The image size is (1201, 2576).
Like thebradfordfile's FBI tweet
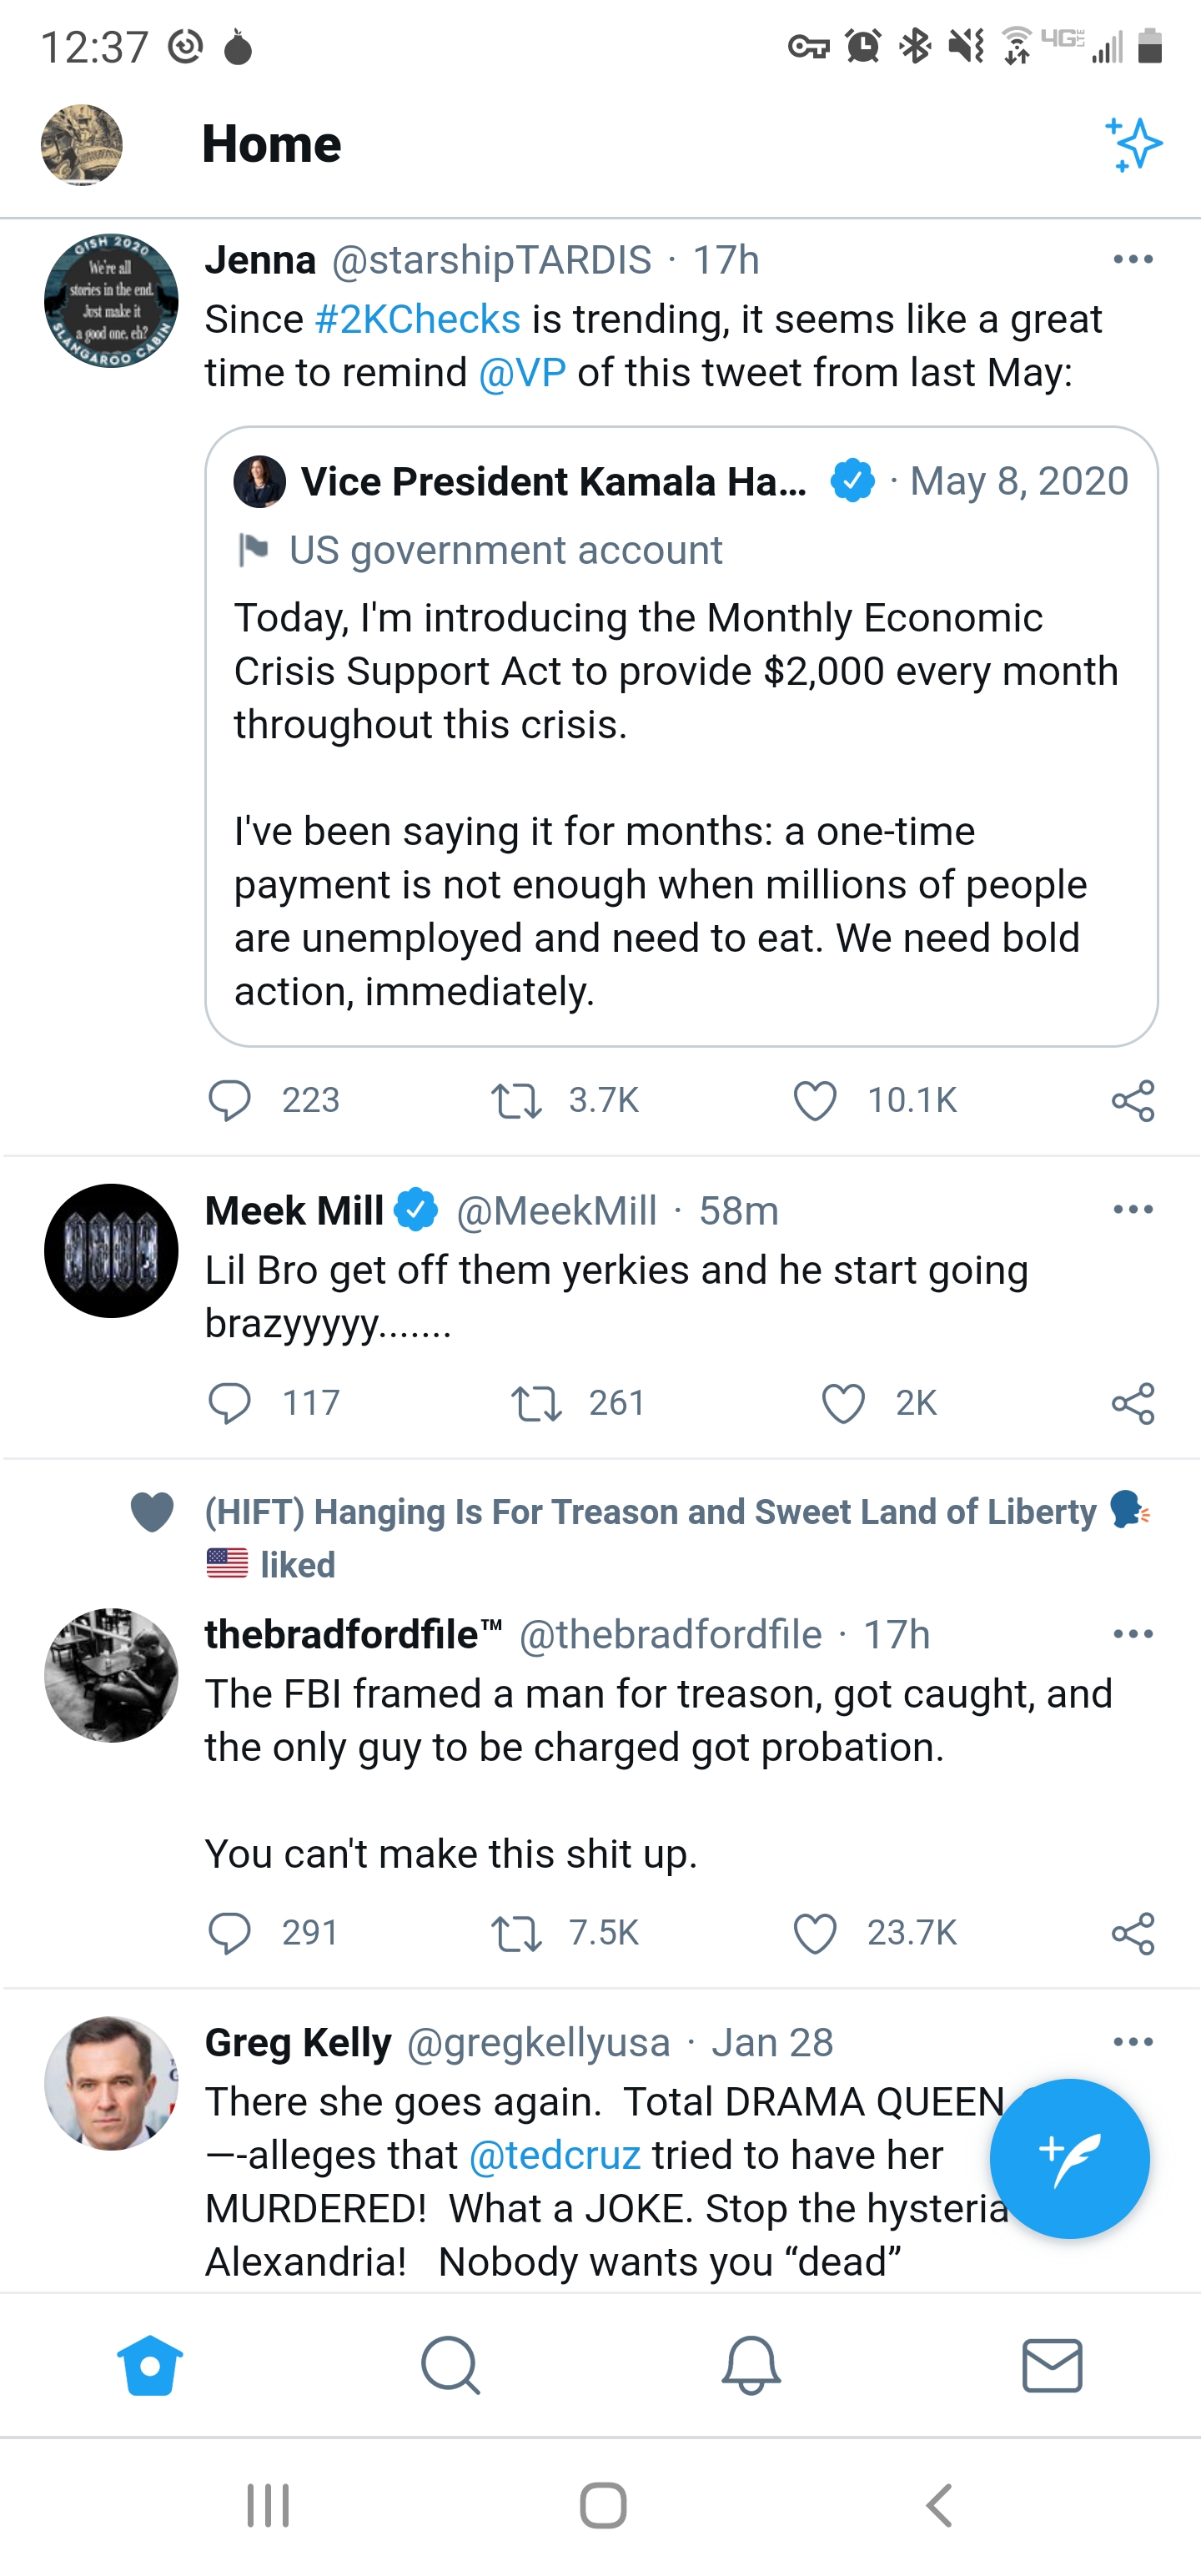tap(814, 1933)
